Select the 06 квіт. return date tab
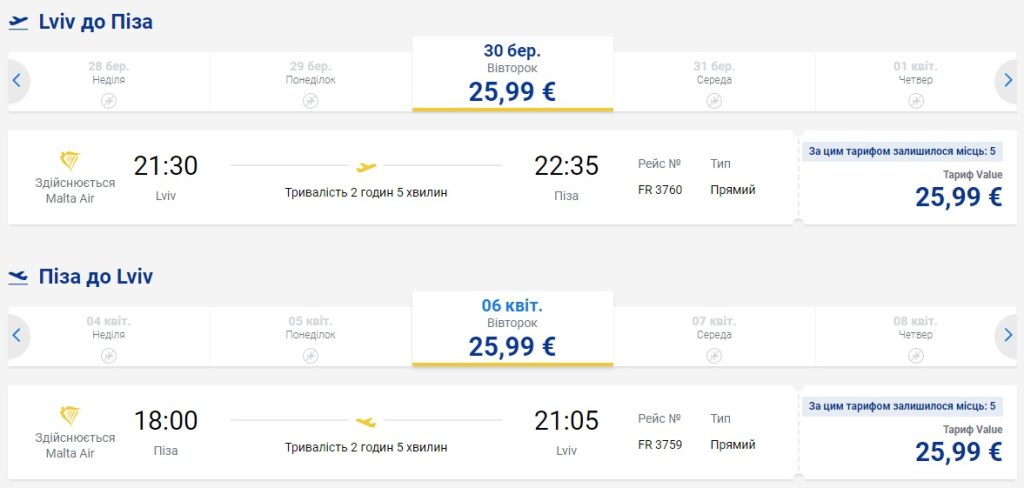Screen dimensions: 1024x488 512,329
